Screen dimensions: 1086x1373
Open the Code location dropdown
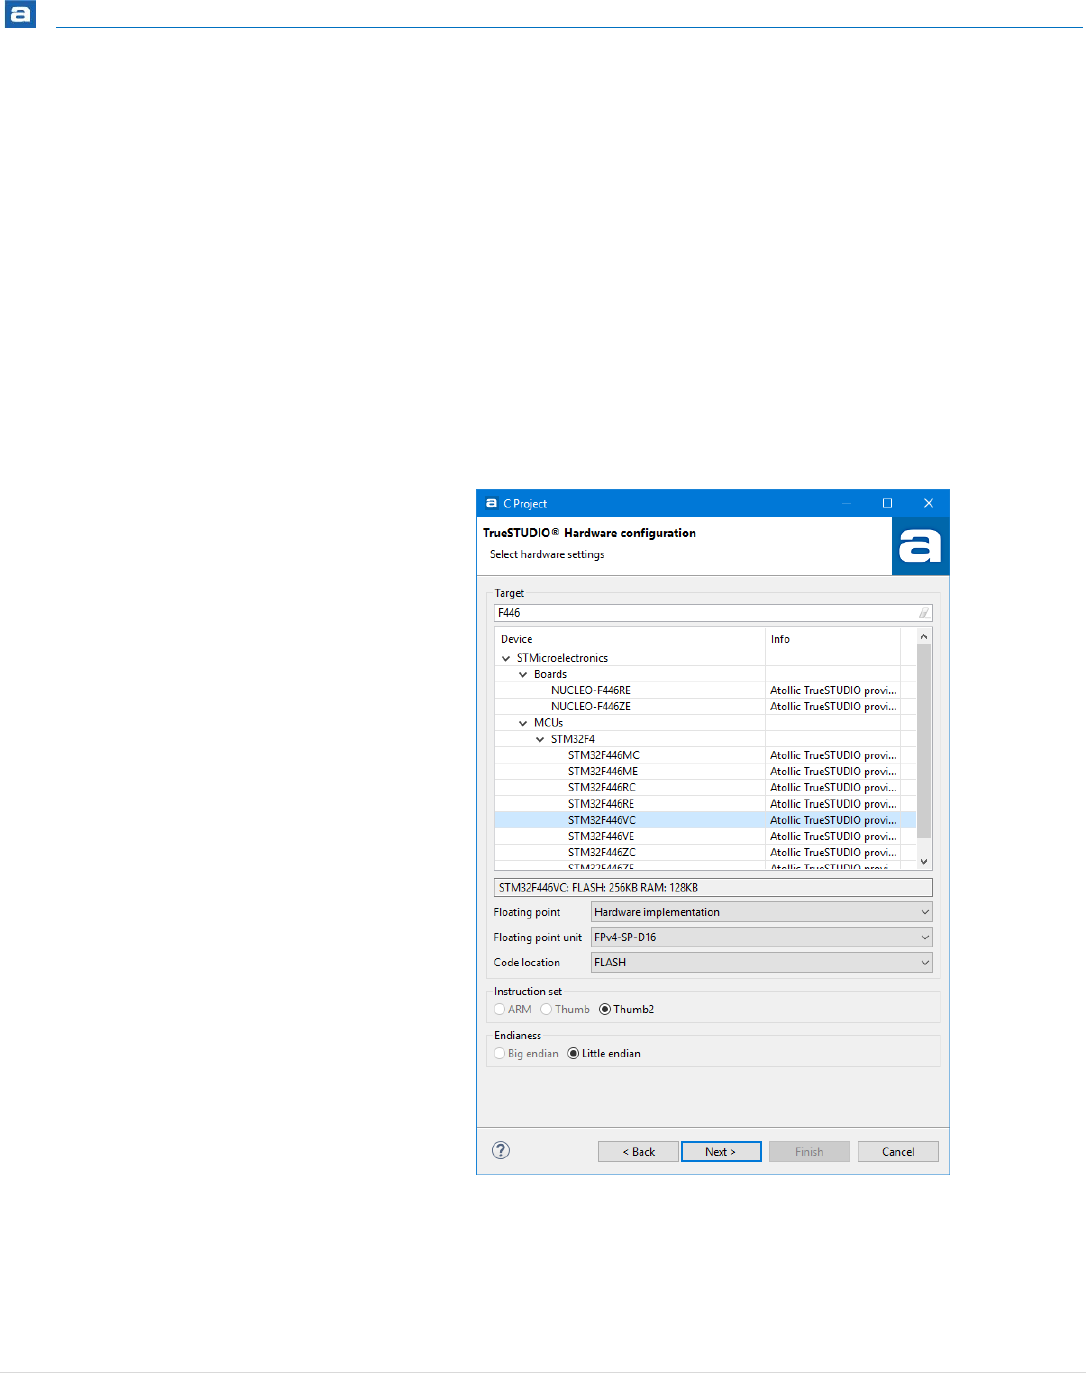(762, 962)
